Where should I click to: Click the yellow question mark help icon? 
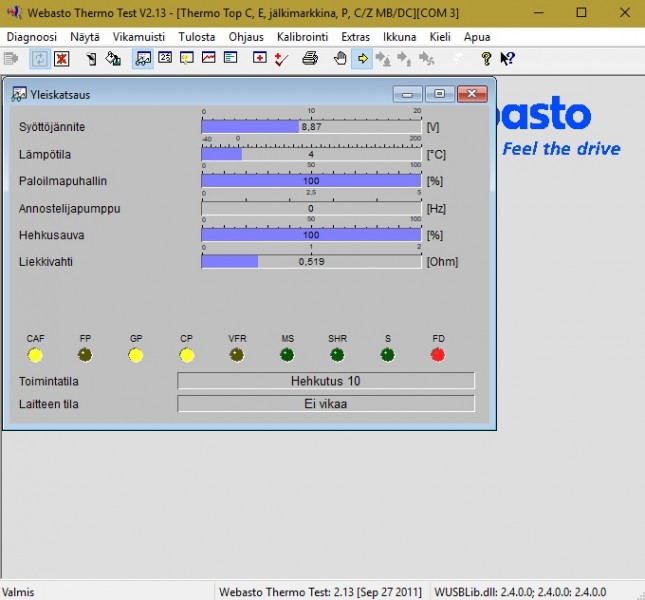(486, 59)
